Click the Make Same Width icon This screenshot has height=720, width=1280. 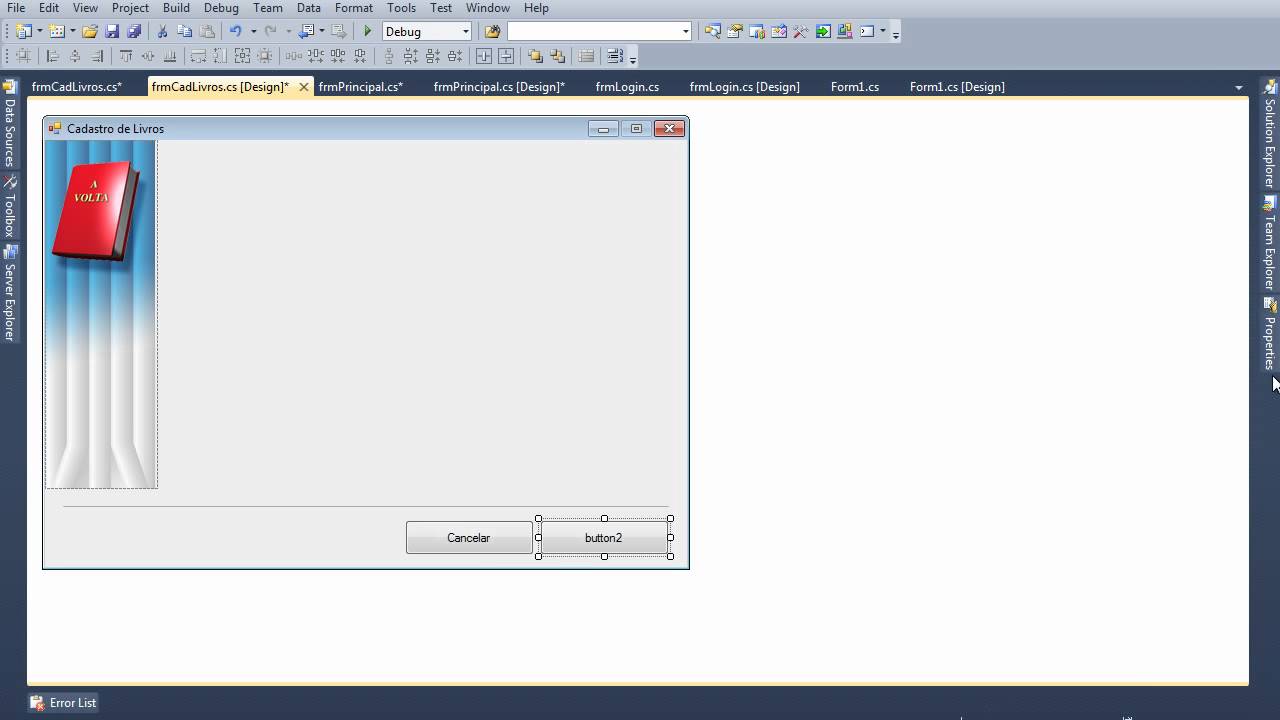pyautogui.click(x=198, y=56)
